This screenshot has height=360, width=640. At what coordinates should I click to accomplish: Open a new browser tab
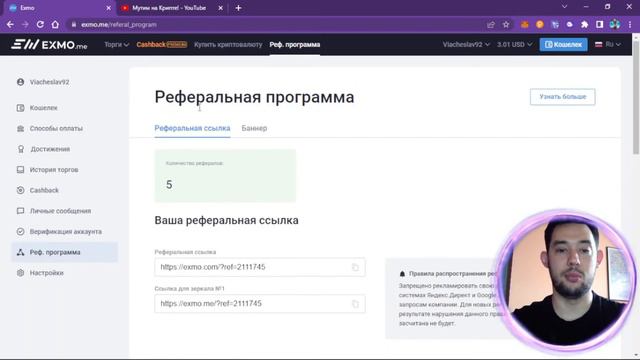238,8
